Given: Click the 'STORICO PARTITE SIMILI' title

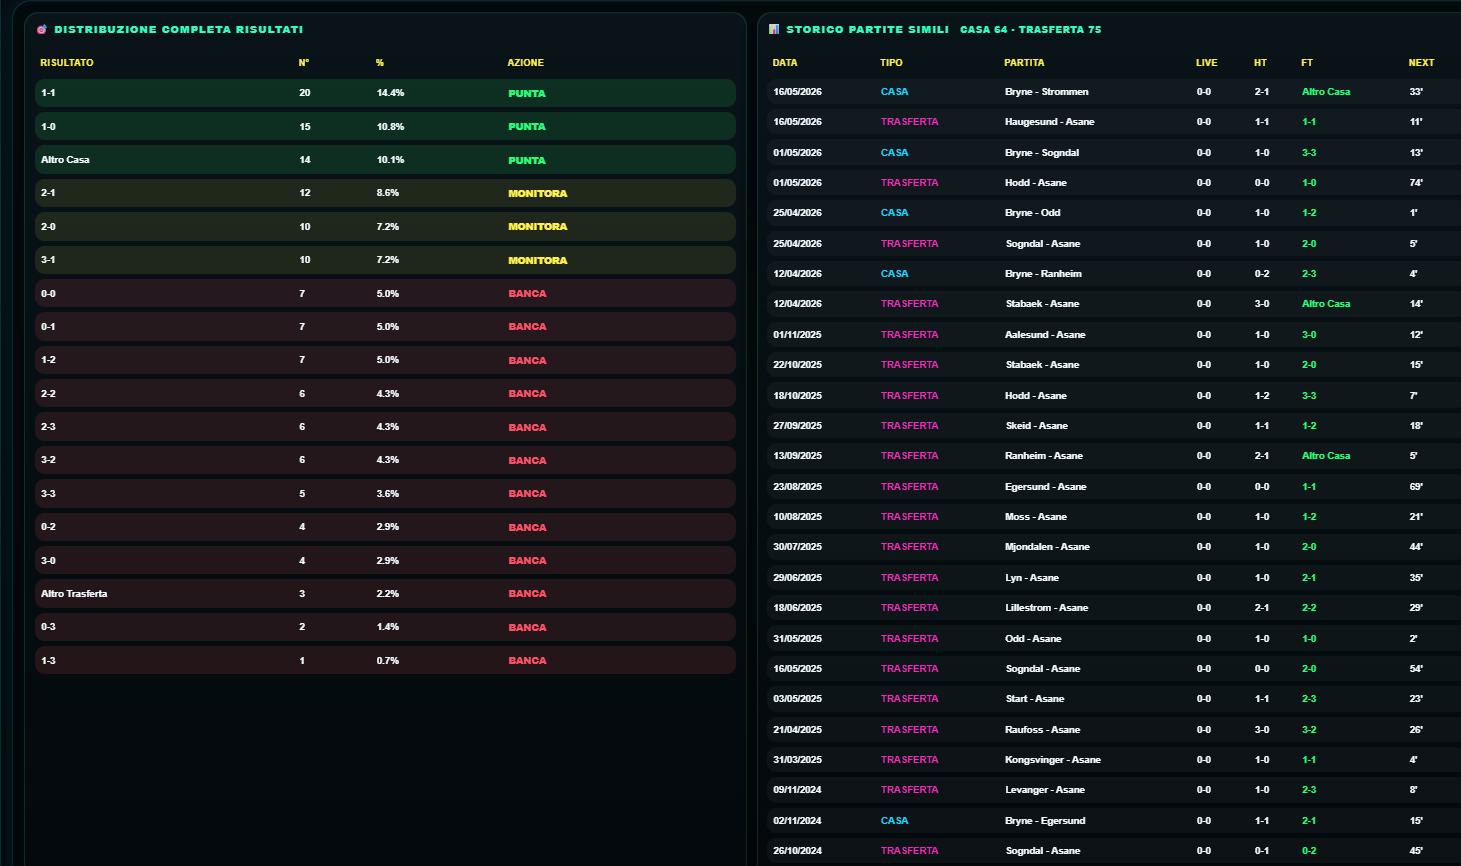Looking at the screenshot, I should (868, 29).
